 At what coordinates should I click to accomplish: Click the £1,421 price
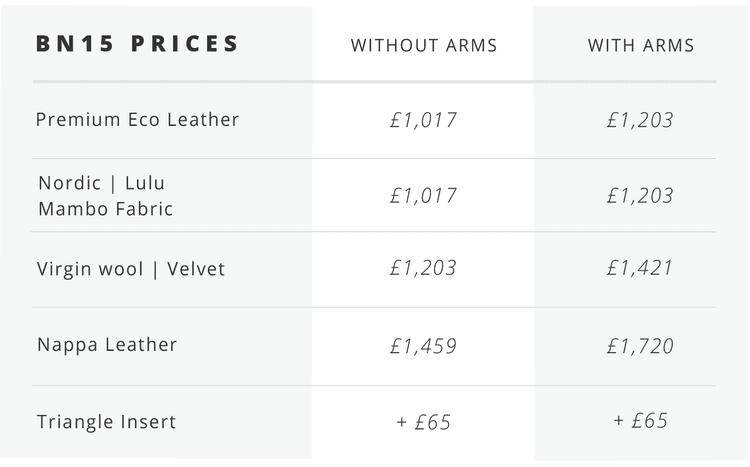(640, 268)
